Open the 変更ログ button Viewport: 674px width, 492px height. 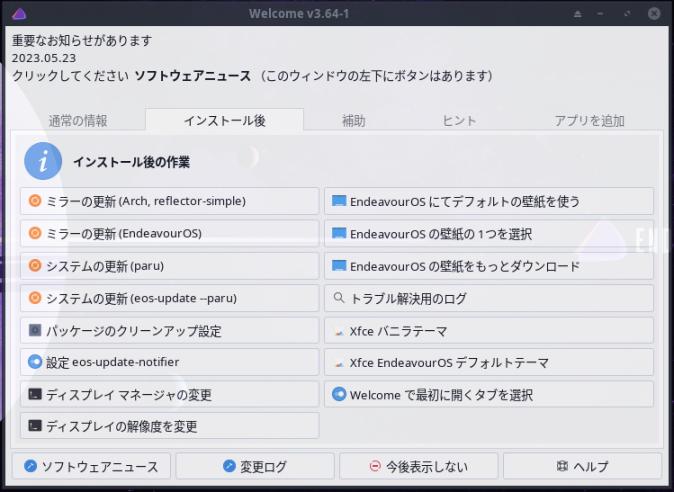(x=255, y=466)
